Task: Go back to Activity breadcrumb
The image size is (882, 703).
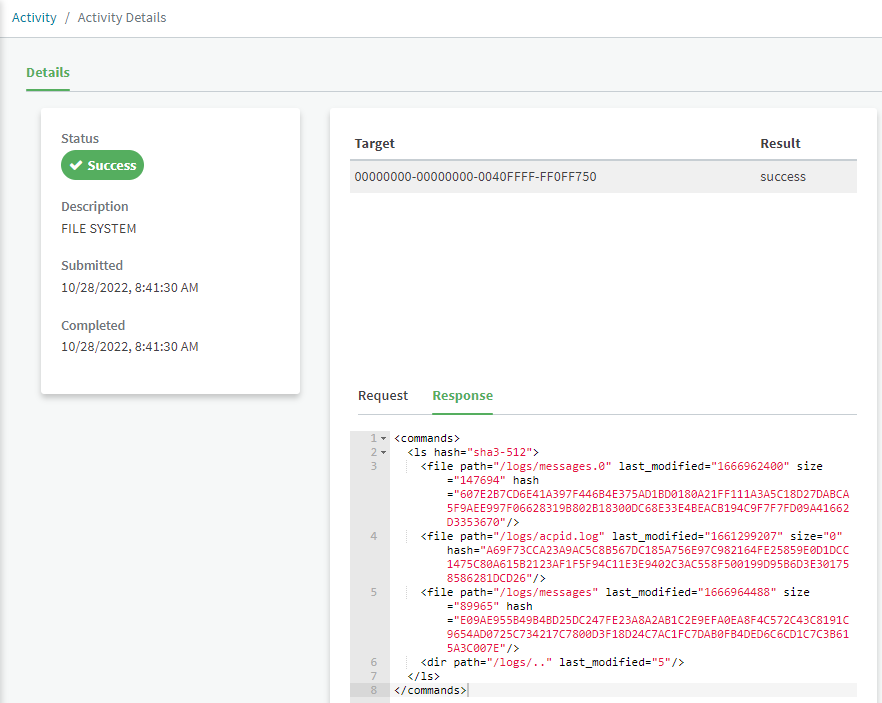Action: [34, 18]
